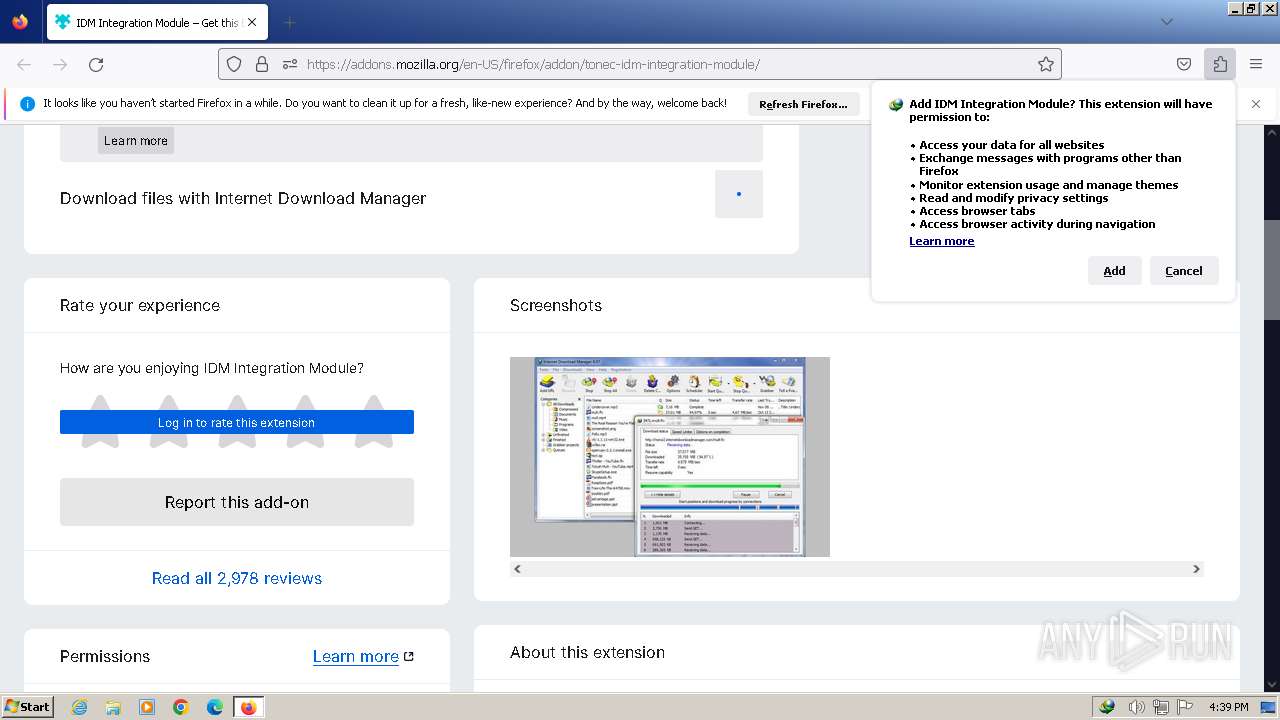1280x720 pixels.
Task: Move screenshots carousel left with arrow
Action: pyautogui.click(x=517, y=568)
